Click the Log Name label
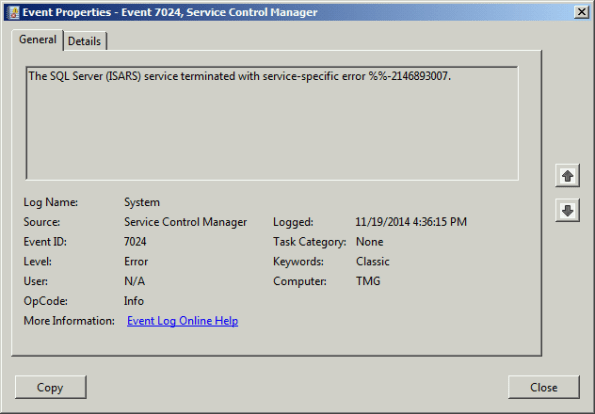The height and width of the screenshot is (414, 595). (x=50, y=202)
